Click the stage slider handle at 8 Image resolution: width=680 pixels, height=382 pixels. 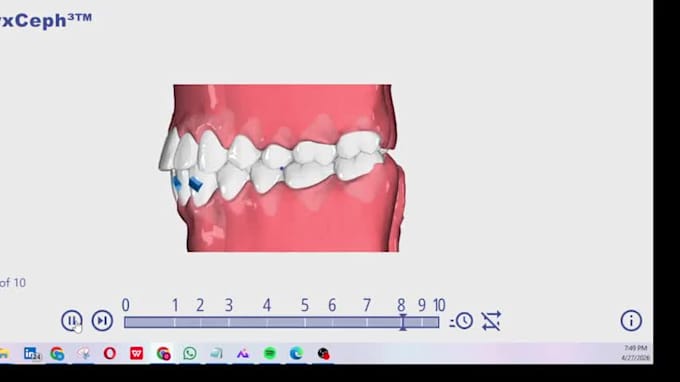pyautogui.click(x=403, y=323)
